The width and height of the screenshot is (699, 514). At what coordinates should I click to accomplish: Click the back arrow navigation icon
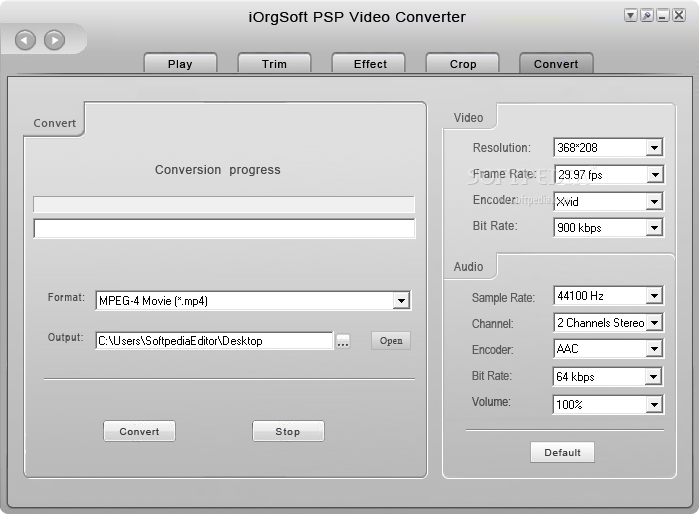click(x=25, y=40)
